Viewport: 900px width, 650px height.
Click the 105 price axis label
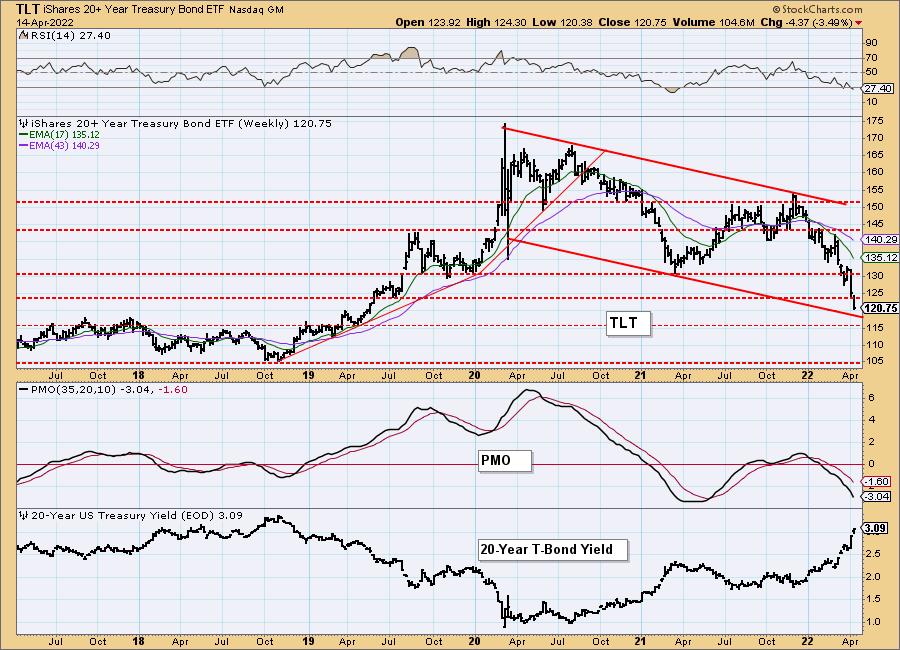point(875,361)
